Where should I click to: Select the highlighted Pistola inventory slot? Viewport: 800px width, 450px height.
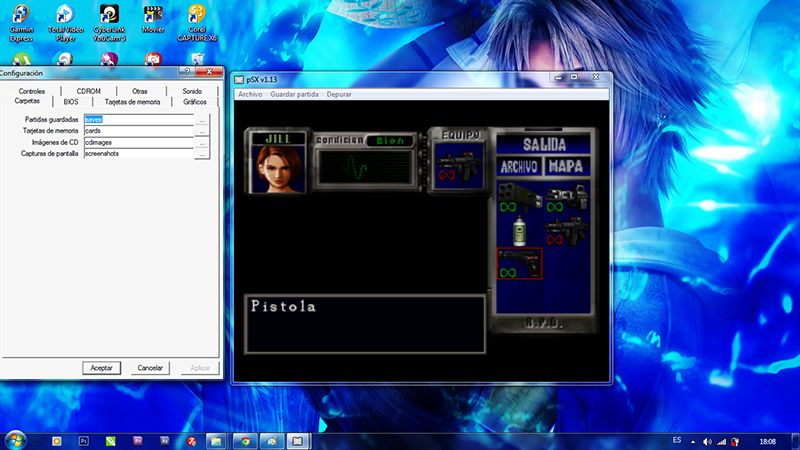[x=519, y=264]
